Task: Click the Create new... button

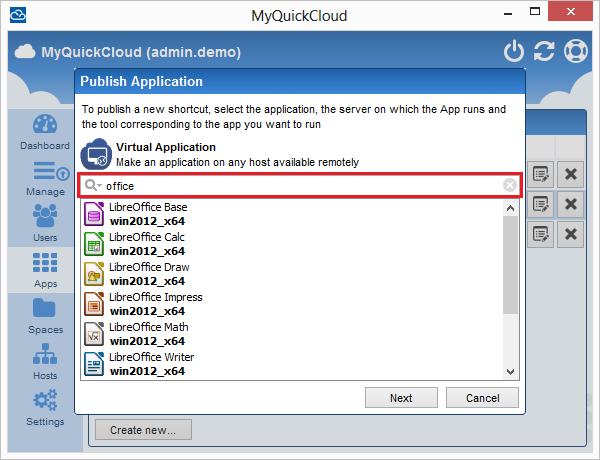Action: point(143,430)
